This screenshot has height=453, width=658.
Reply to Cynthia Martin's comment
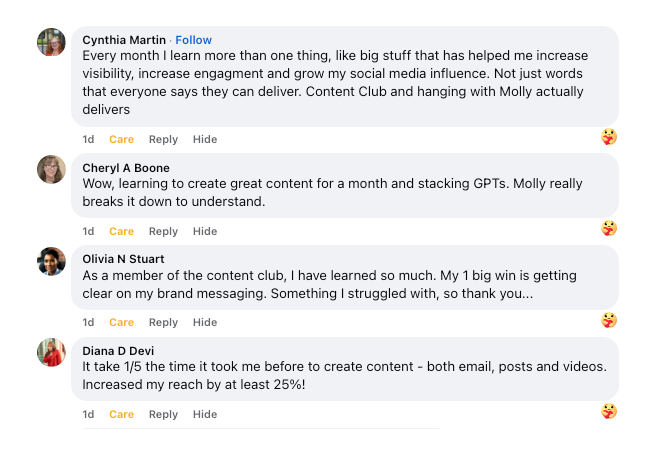tap(163, 139)
